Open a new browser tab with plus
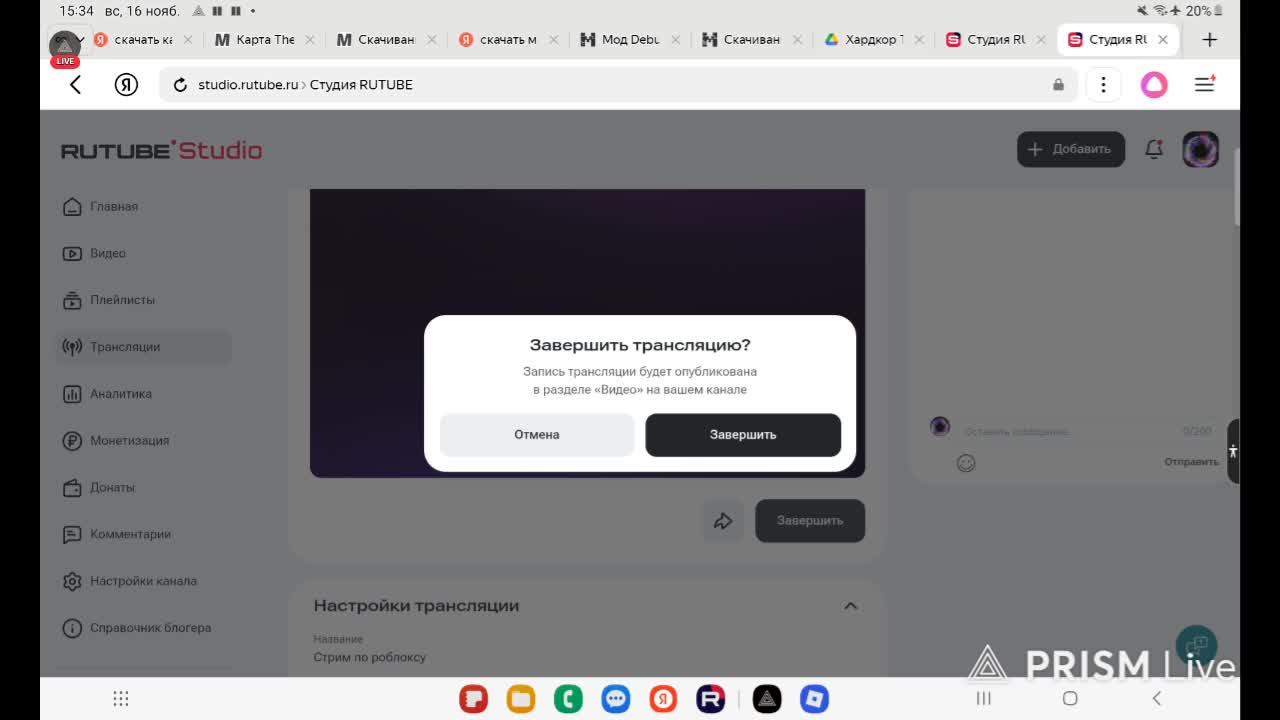1280x720 pixels. [x=1209, y=40]
